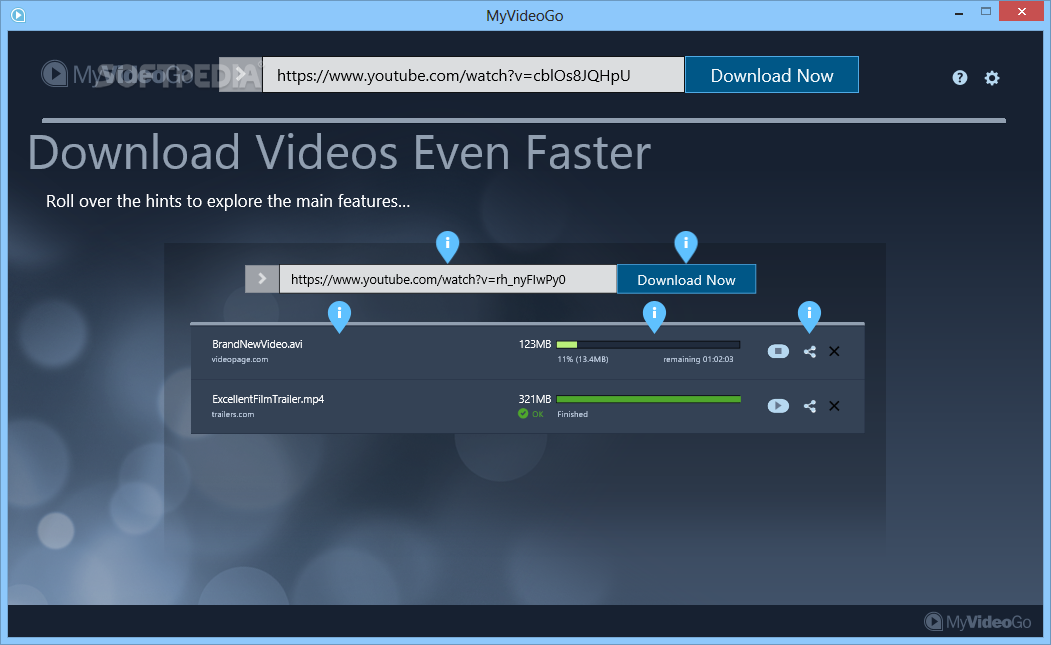
Task: Click the Finished status text
Action: [572, 414]
